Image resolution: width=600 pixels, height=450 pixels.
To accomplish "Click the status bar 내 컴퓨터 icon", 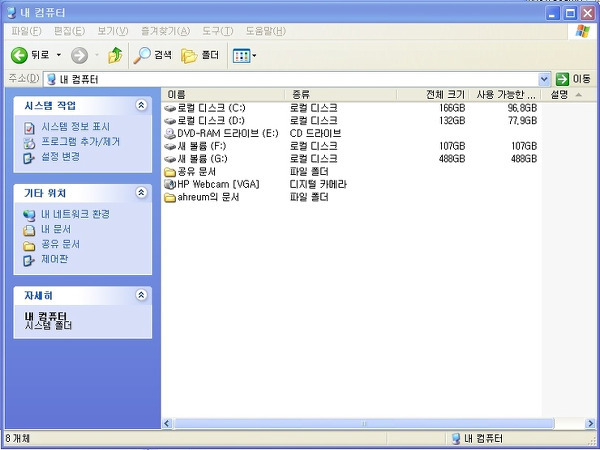I will click(456, 438).
